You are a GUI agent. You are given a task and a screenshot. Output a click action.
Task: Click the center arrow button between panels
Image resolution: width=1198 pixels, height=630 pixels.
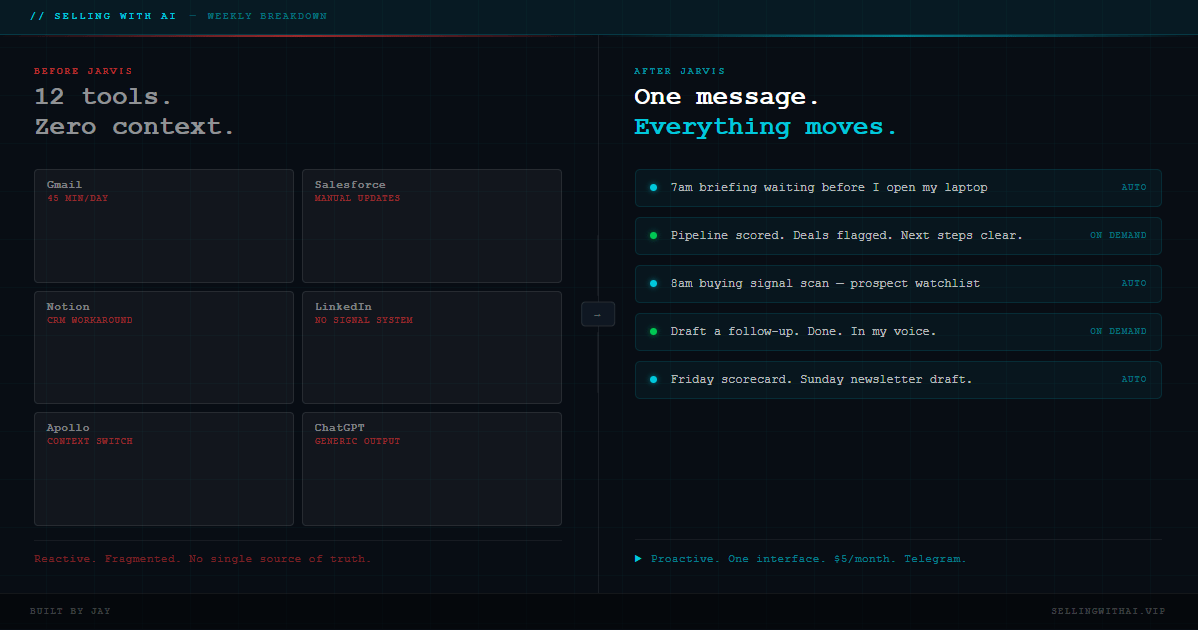(597, 314)
